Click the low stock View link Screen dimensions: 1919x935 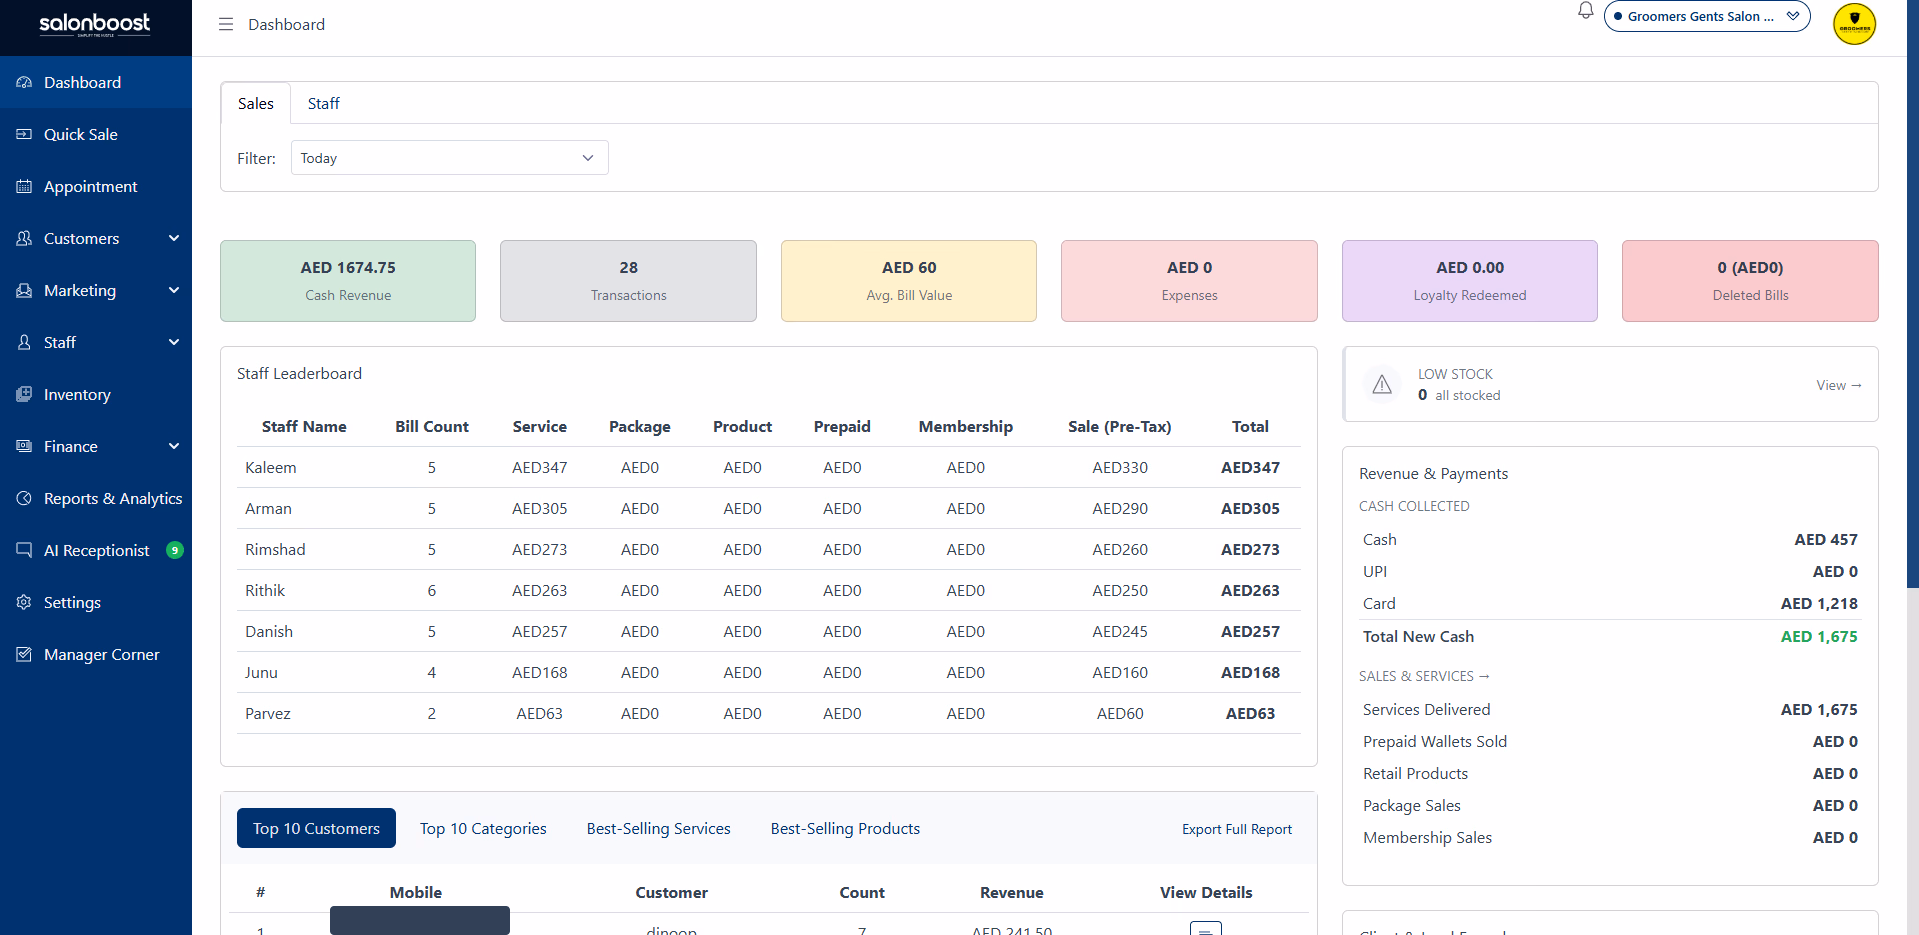coord(1839,385)
